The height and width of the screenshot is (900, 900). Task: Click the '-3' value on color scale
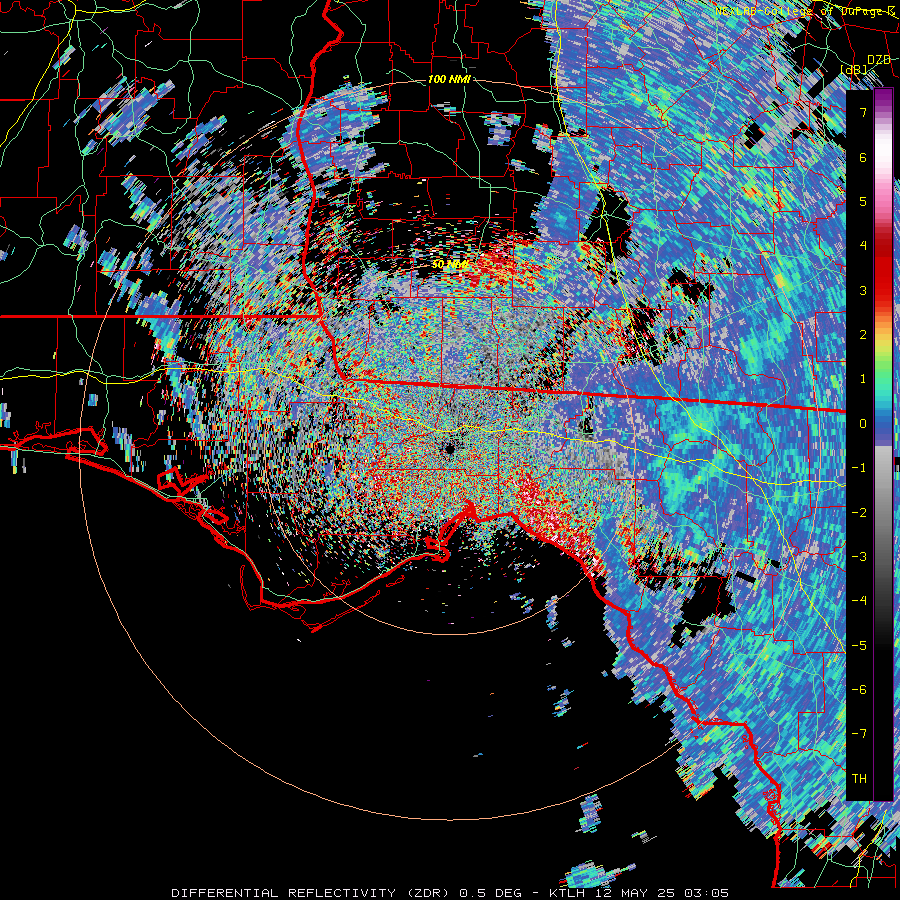[859, 556]
